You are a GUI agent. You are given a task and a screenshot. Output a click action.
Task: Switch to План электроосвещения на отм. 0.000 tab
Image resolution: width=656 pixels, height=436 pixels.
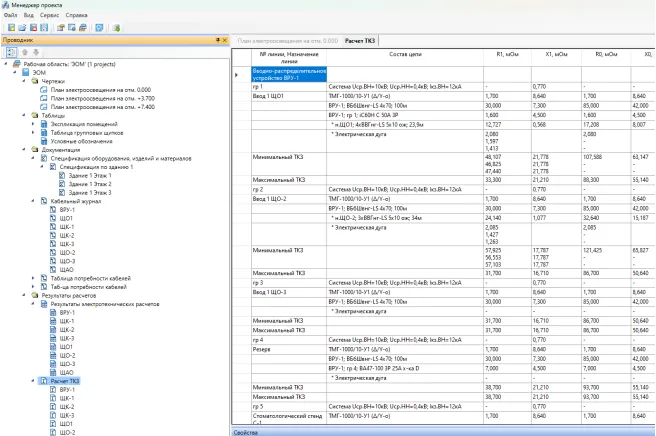point(286,41)
